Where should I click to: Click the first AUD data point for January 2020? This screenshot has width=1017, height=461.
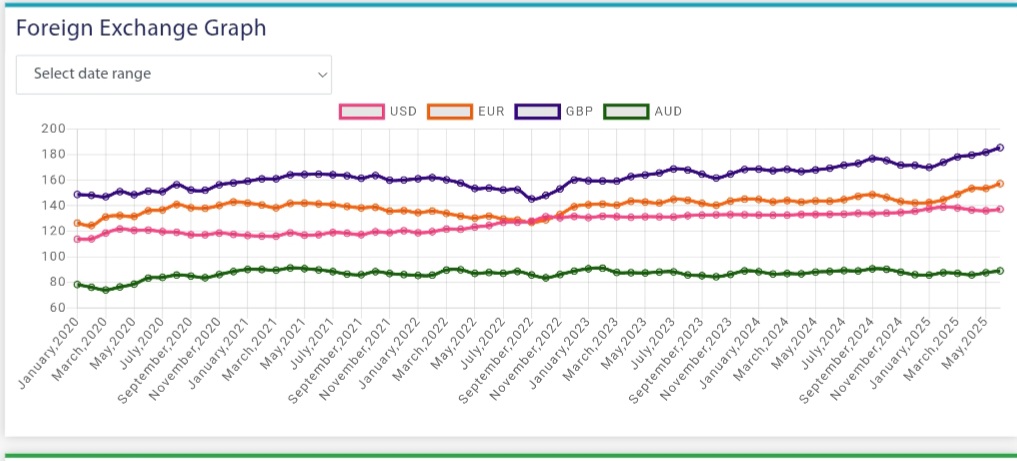click(78, 284)
